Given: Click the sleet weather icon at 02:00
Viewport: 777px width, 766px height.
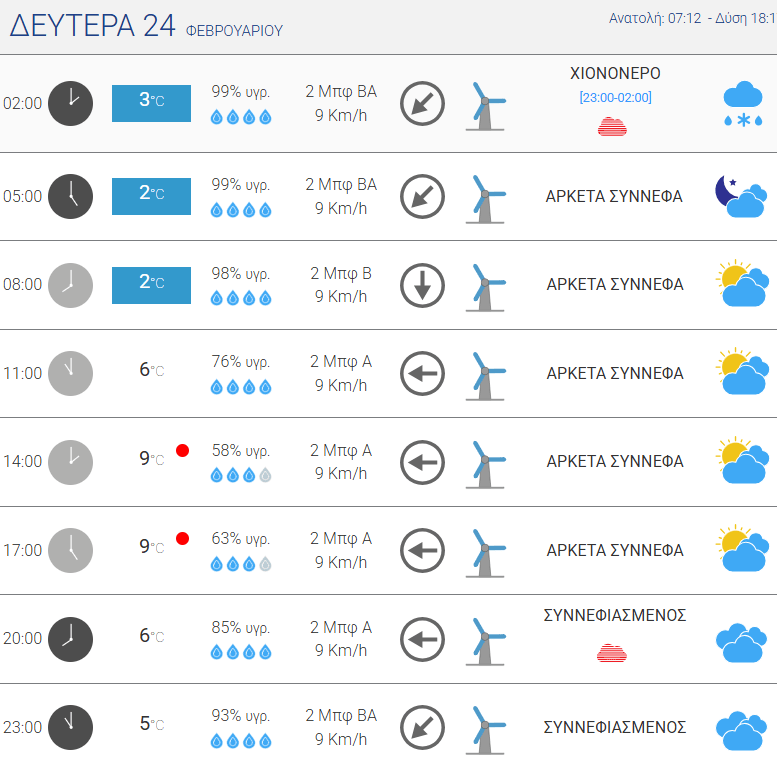Looking at the screenshot, I should pos(743,104).
